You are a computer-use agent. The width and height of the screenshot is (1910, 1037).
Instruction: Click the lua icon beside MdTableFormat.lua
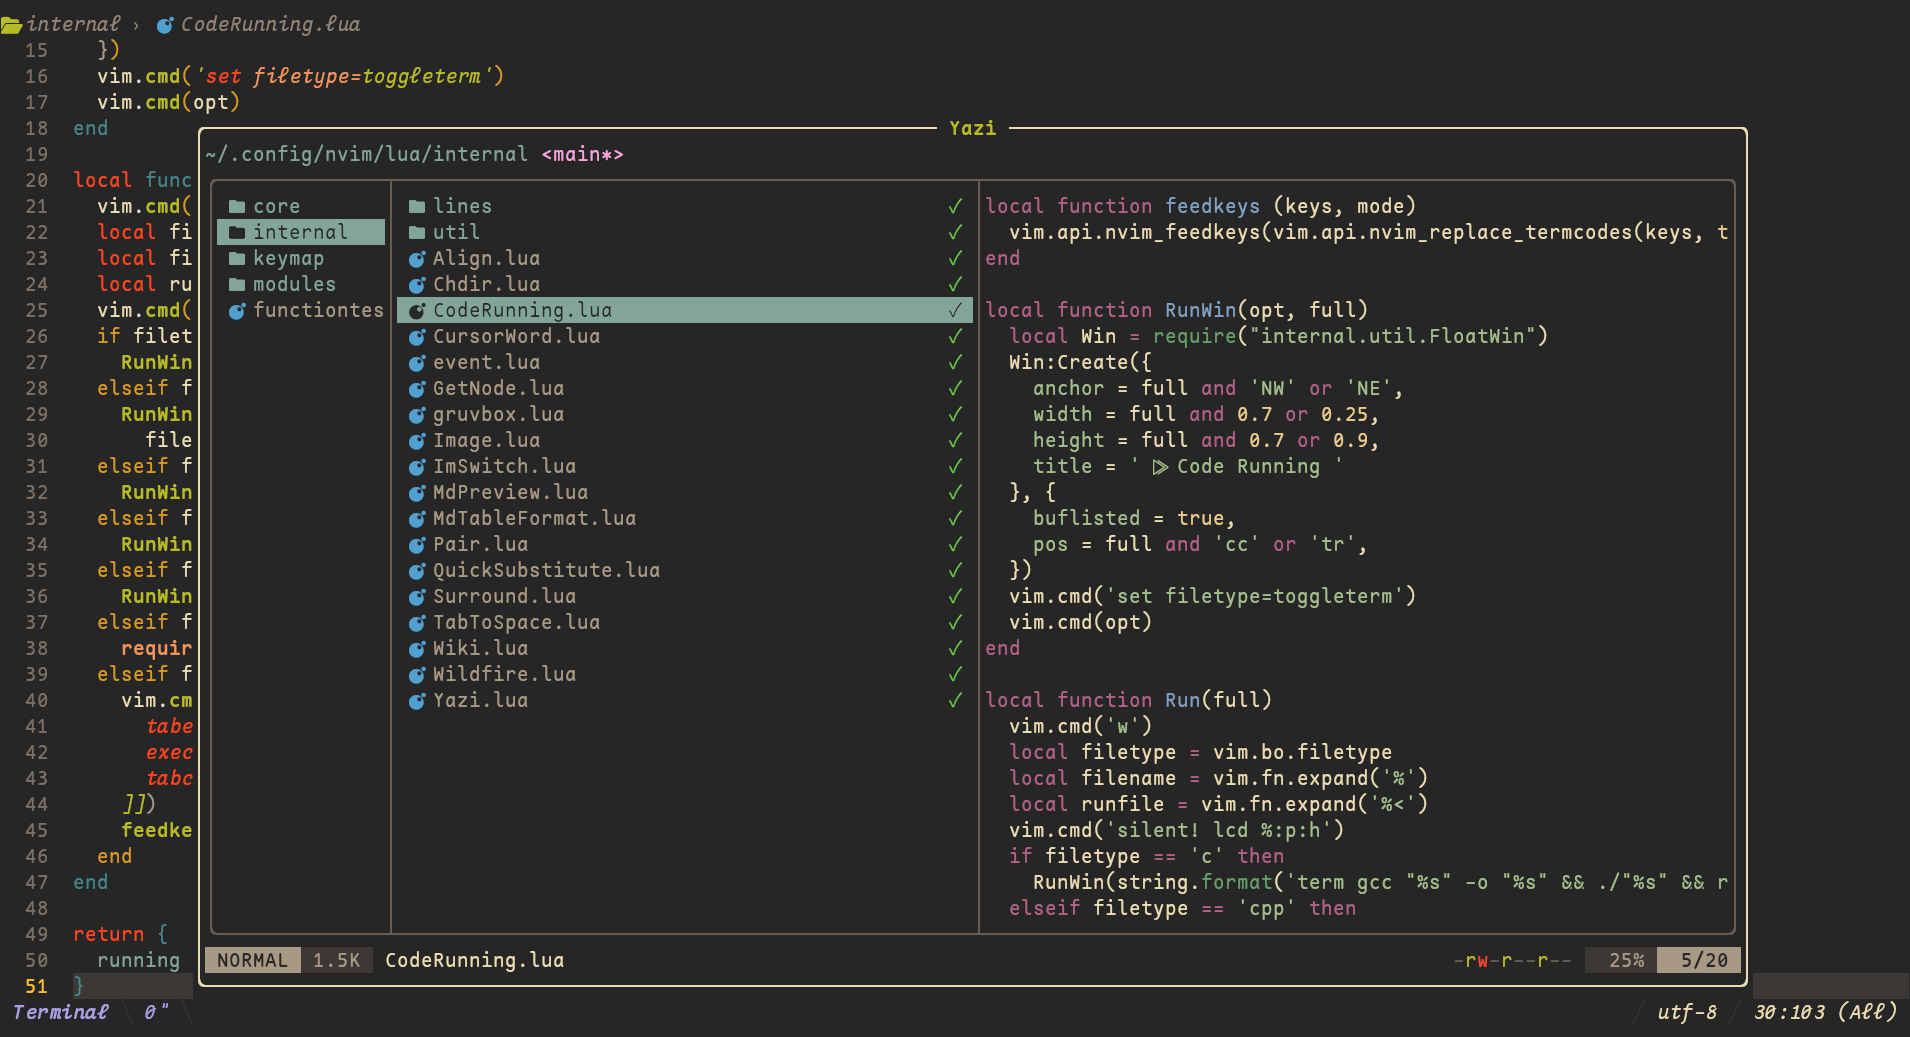pyautogui.click(x=417, y=519)
